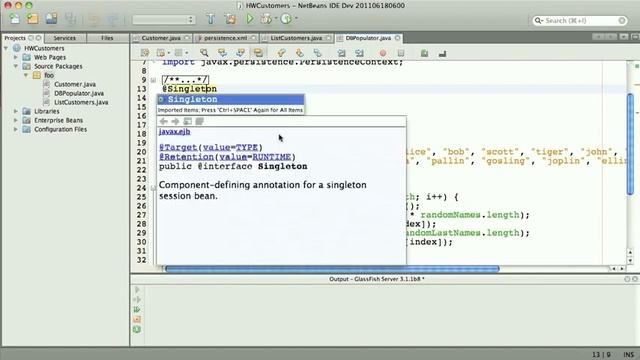This screenshot has width=640, height=360.
Task: Click the Find Next Occurrence icon
Action: (x=240, y=53)
